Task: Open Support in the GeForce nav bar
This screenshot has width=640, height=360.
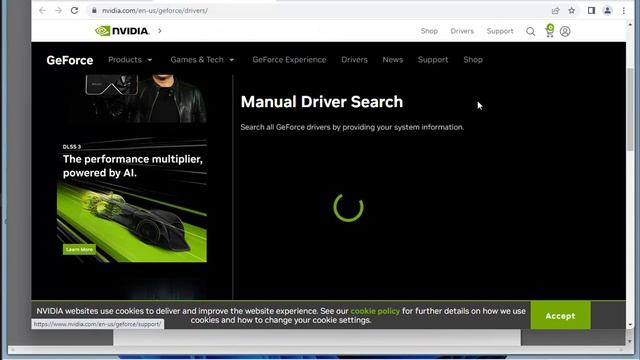Action: tap(433, 60)
